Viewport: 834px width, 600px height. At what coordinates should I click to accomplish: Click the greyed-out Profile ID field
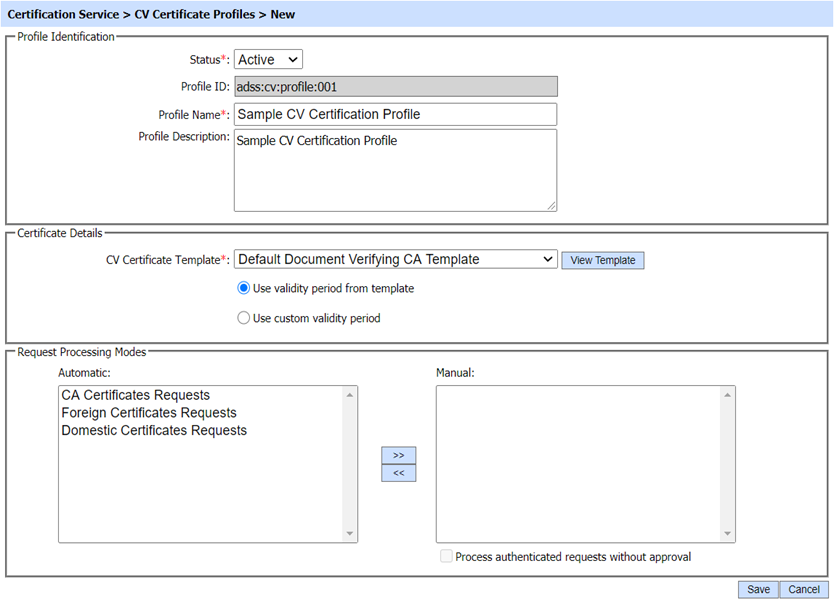(x=395, y=87)
